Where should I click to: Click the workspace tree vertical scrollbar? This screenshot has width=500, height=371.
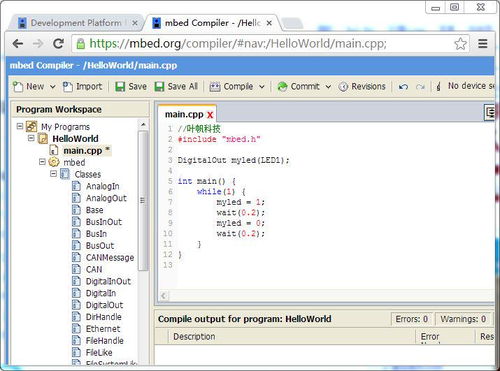click(x=143, y=200)
